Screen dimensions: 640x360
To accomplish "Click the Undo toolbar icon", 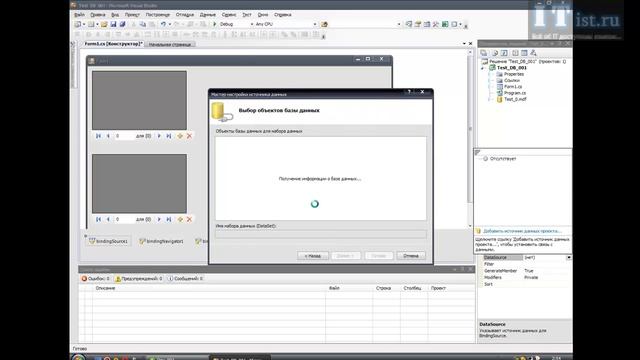I will click(x=163, y=24).
